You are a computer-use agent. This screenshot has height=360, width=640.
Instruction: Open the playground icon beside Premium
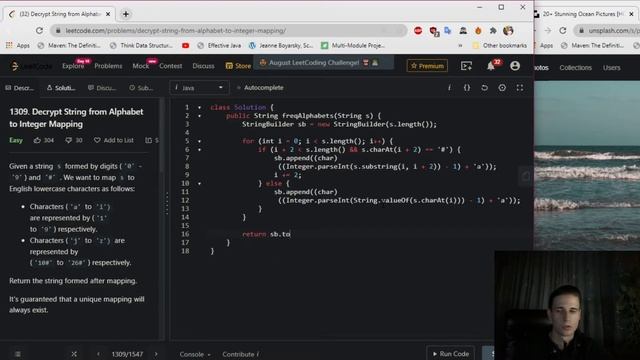point(466,66)
